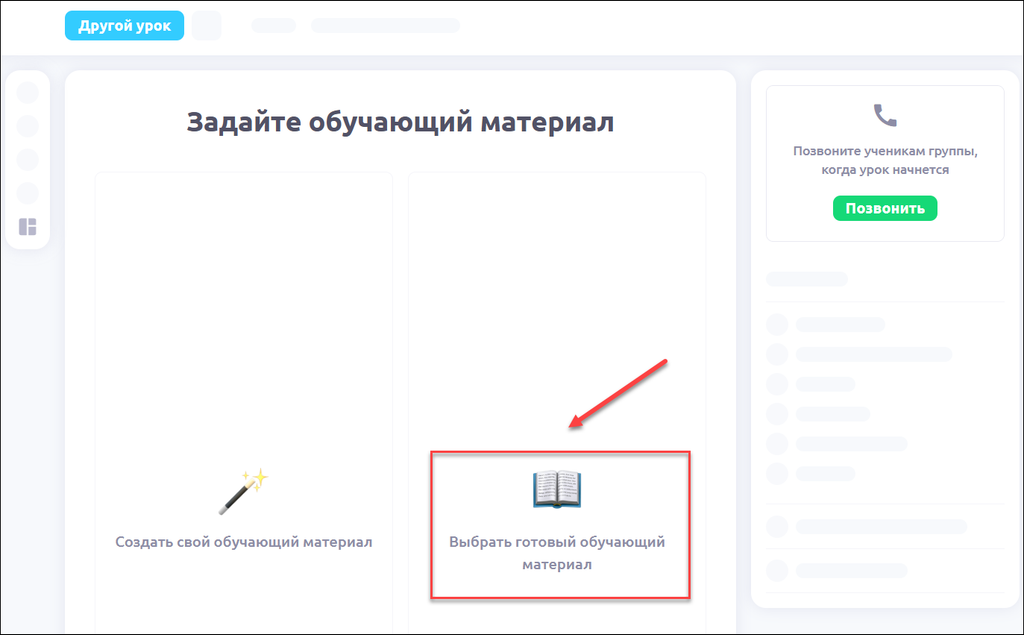1024x635 pixels.
Task: Select the fourth circle in left sidebar
Action: point(28,193)
